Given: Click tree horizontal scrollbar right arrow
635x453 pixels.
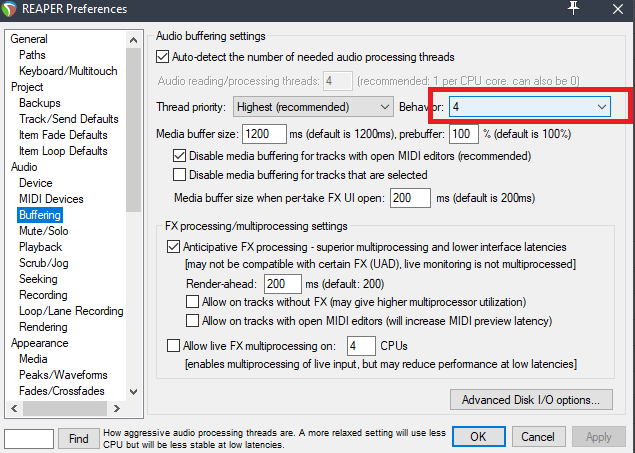Looking at the screenshot, I should click(117, 408).
